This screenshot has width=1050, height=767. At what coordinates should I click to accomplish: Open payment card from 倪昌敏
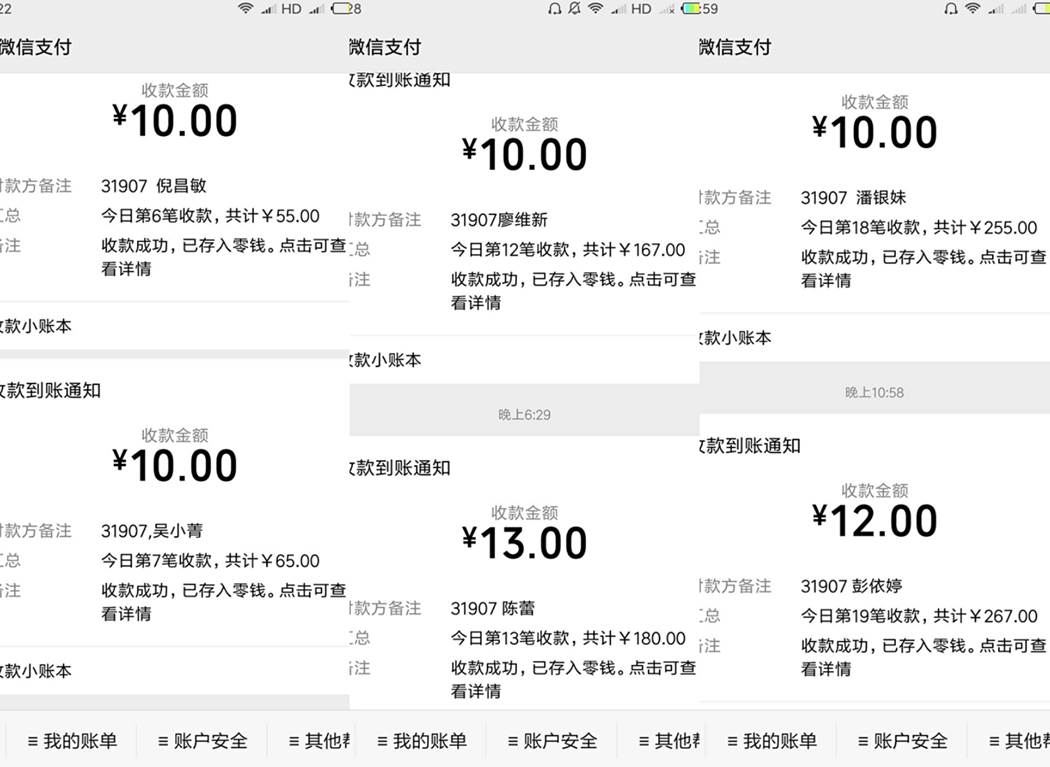coord(174,188)
